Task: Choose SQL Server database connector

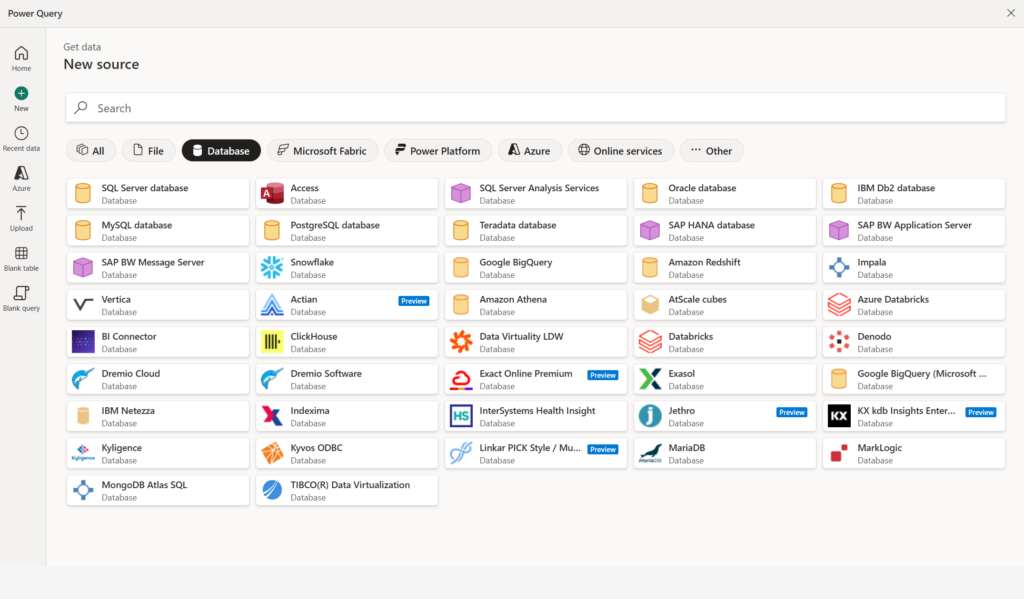Action: [158, 193]
